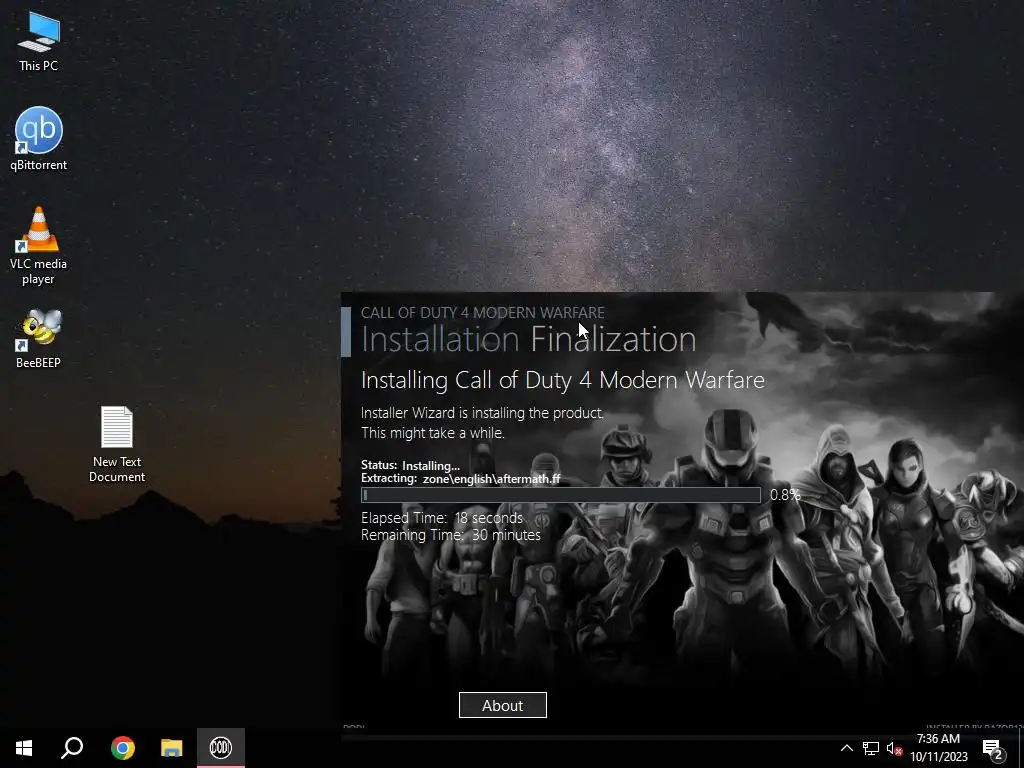
Task: Click the installation progress bar
Action: 561,495
